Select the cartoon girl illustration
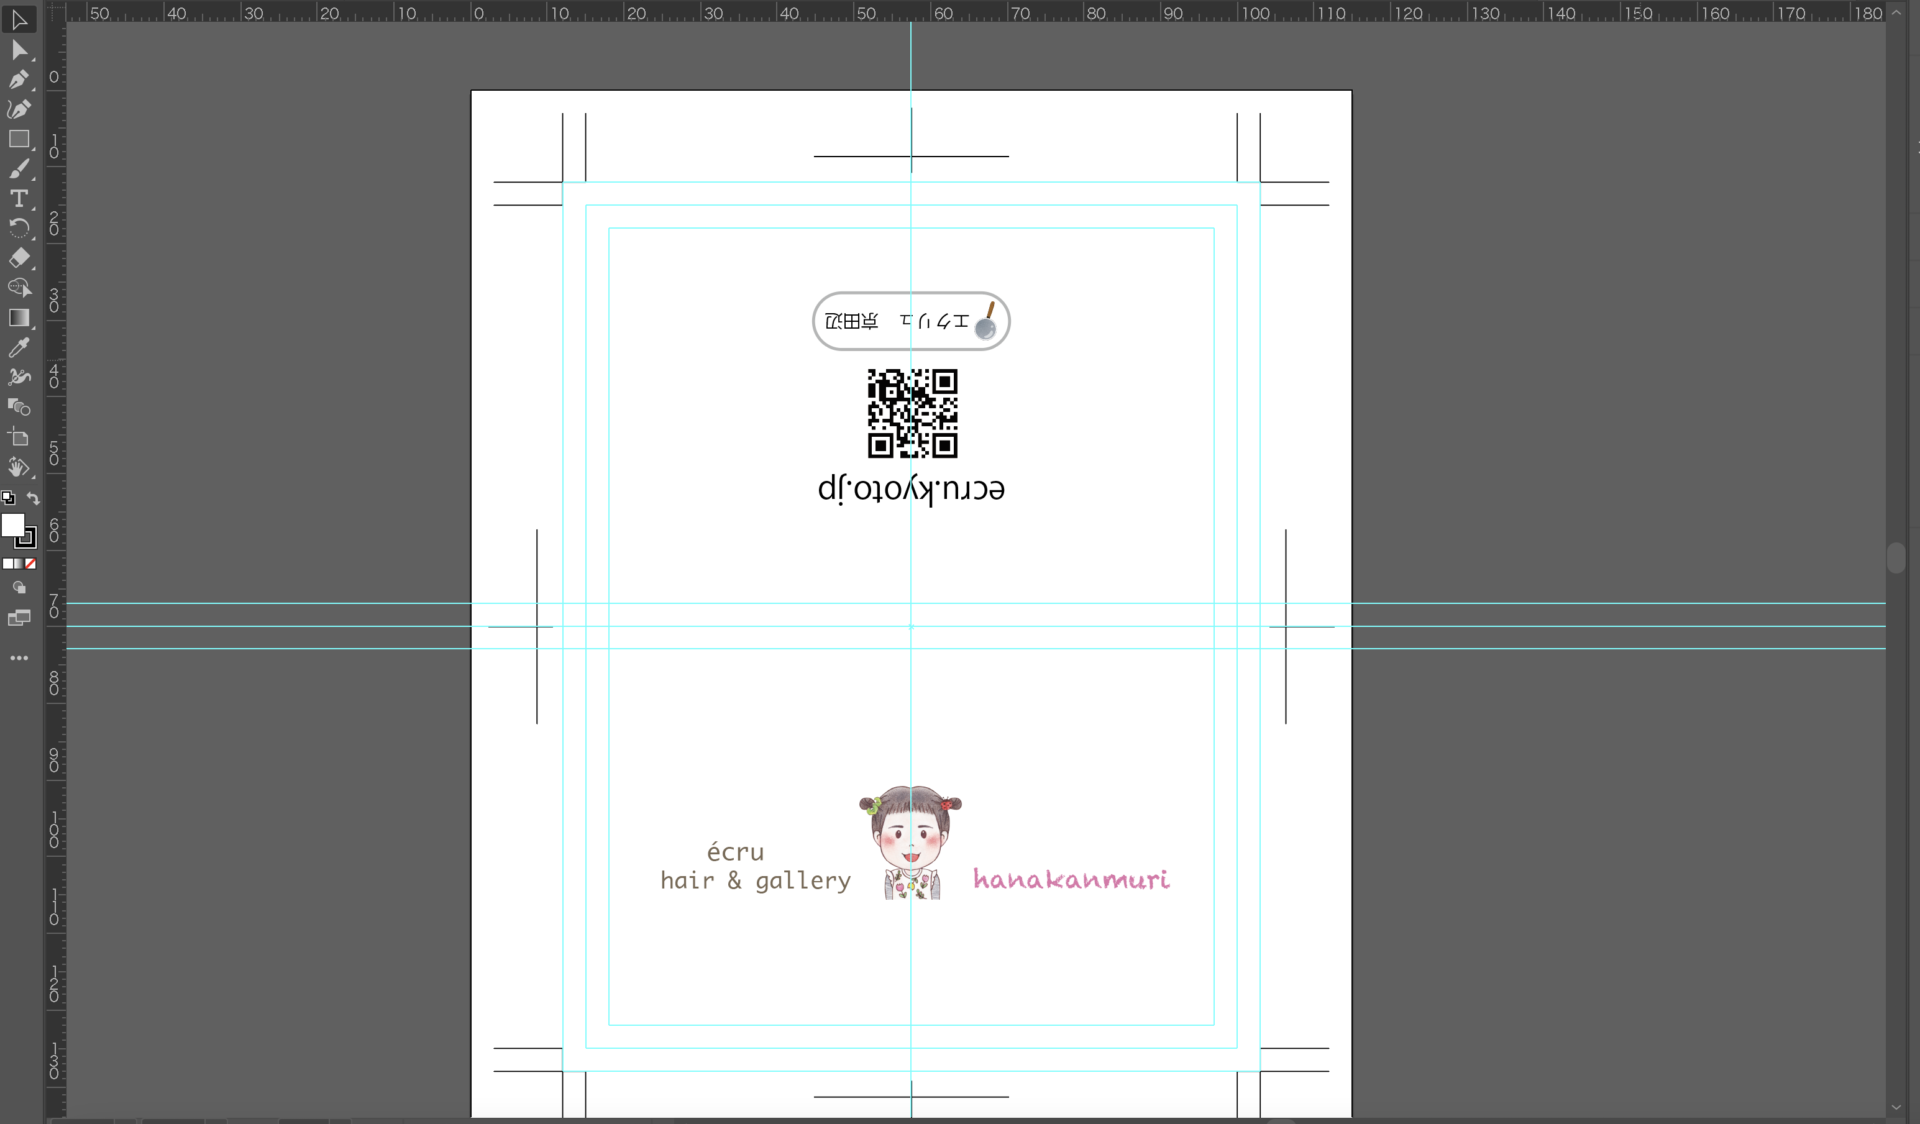1920x1124 pixels. coord(911,842)
